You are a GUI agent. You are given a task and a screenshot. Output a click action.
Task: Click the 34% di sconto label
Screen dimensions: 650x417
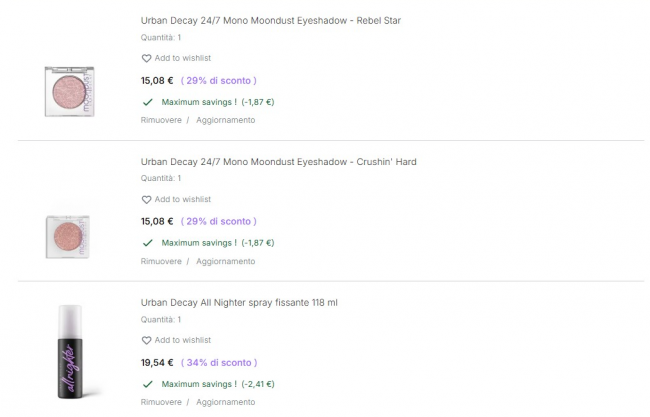point(219,363)
